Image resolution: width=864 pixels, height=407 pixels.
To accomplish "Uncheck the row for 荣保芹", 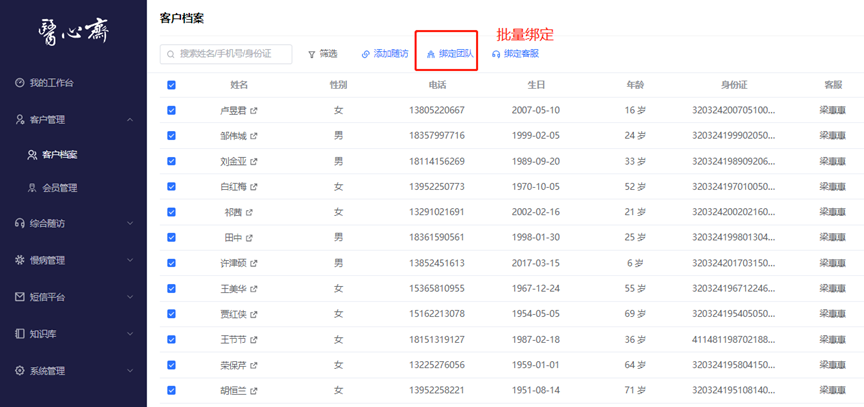I will (x=171, y=365).
